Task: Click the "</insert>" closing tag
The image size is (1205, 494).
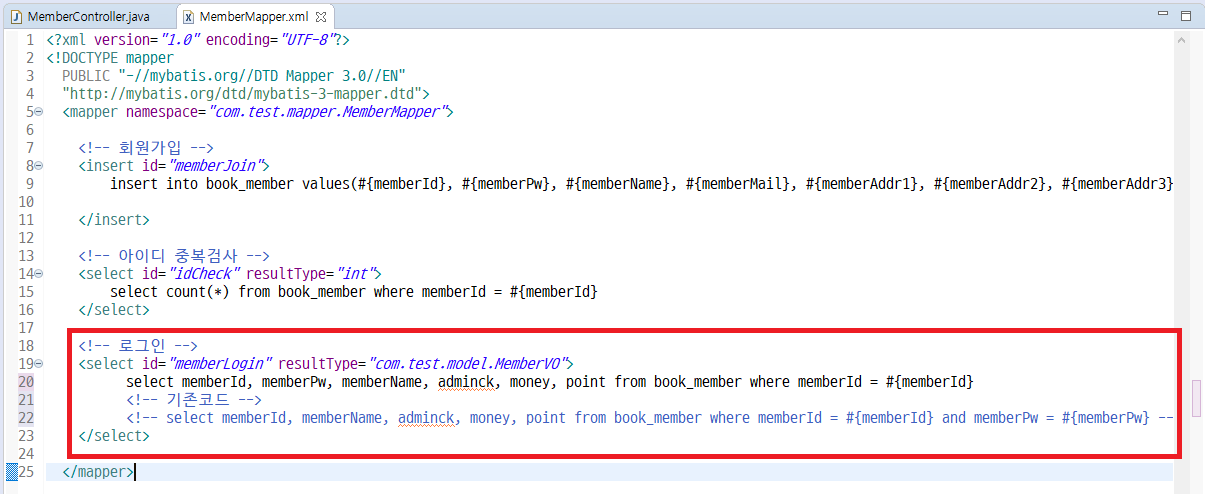Action: [114, 219]
